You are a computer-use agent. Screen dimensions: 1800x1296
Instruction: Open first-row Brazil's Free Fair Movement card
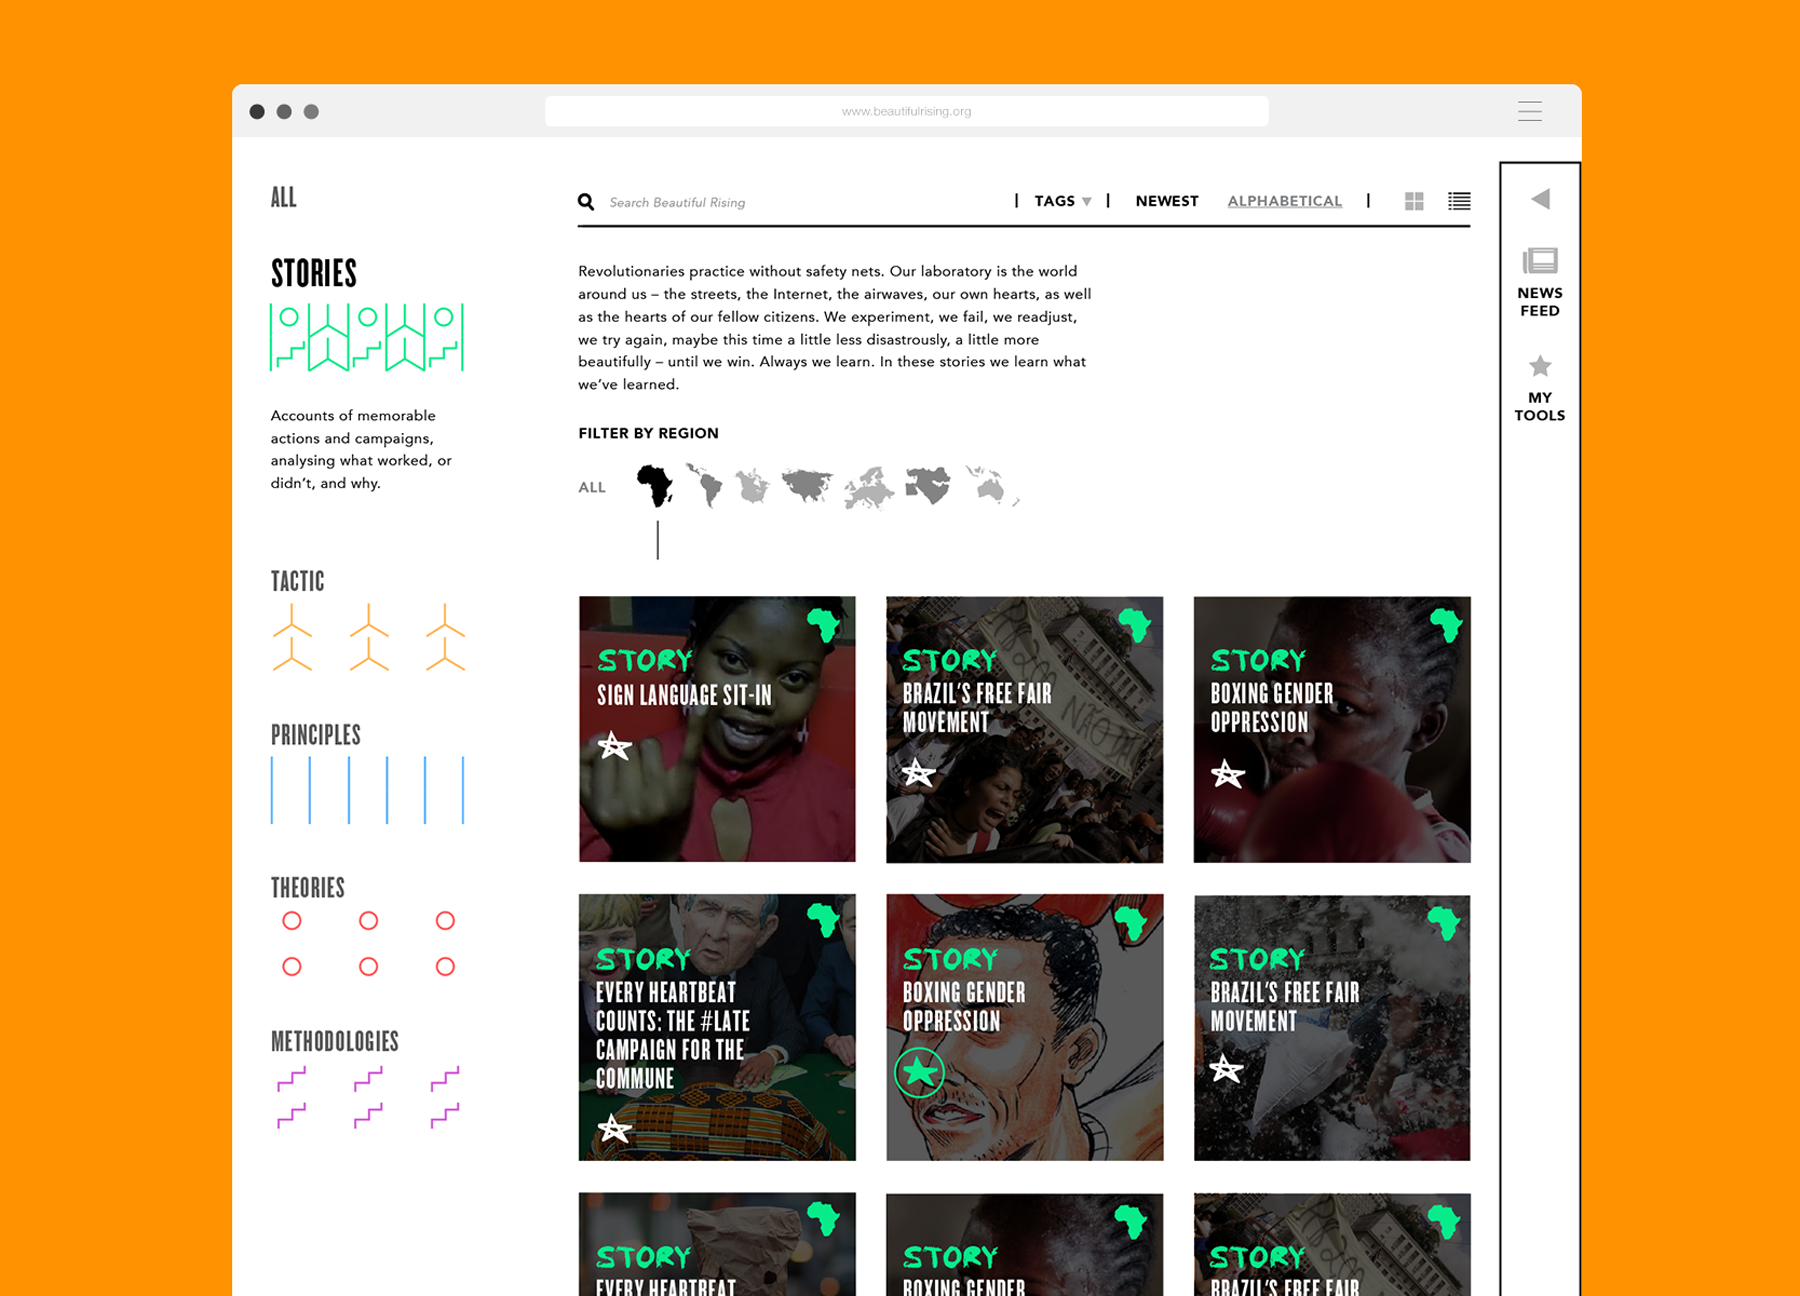coord(1025,729)
